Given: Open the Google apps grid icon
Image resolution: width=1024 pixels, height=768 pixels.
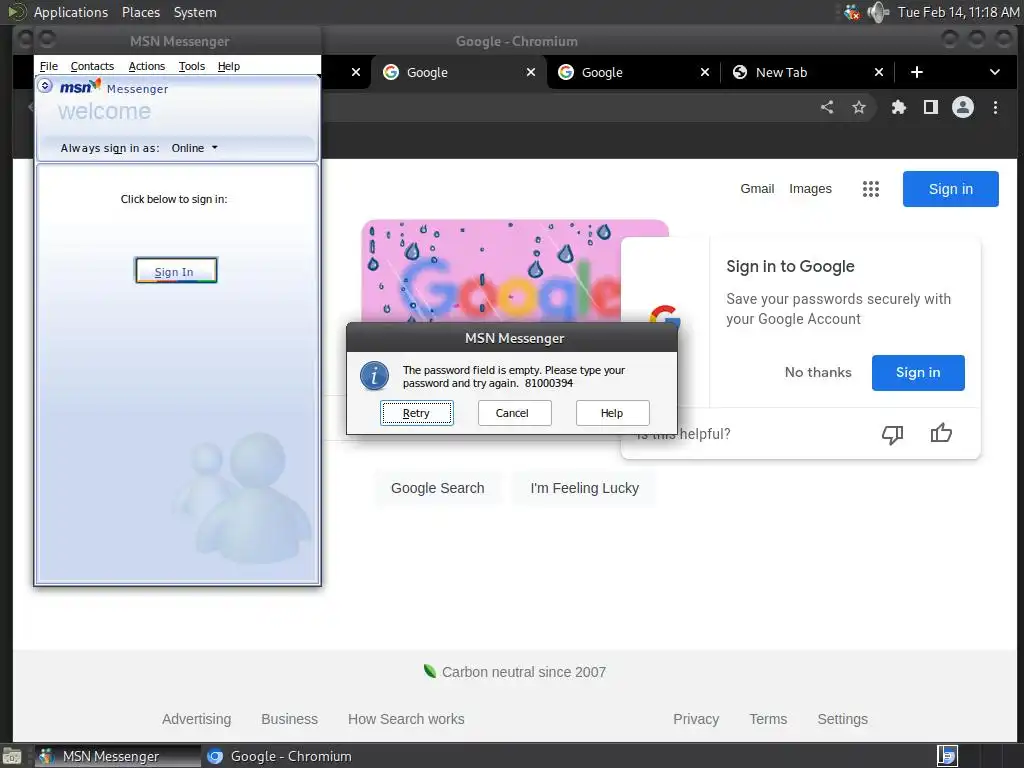Looking at the screenshot, I should click(x=871, y=189).
